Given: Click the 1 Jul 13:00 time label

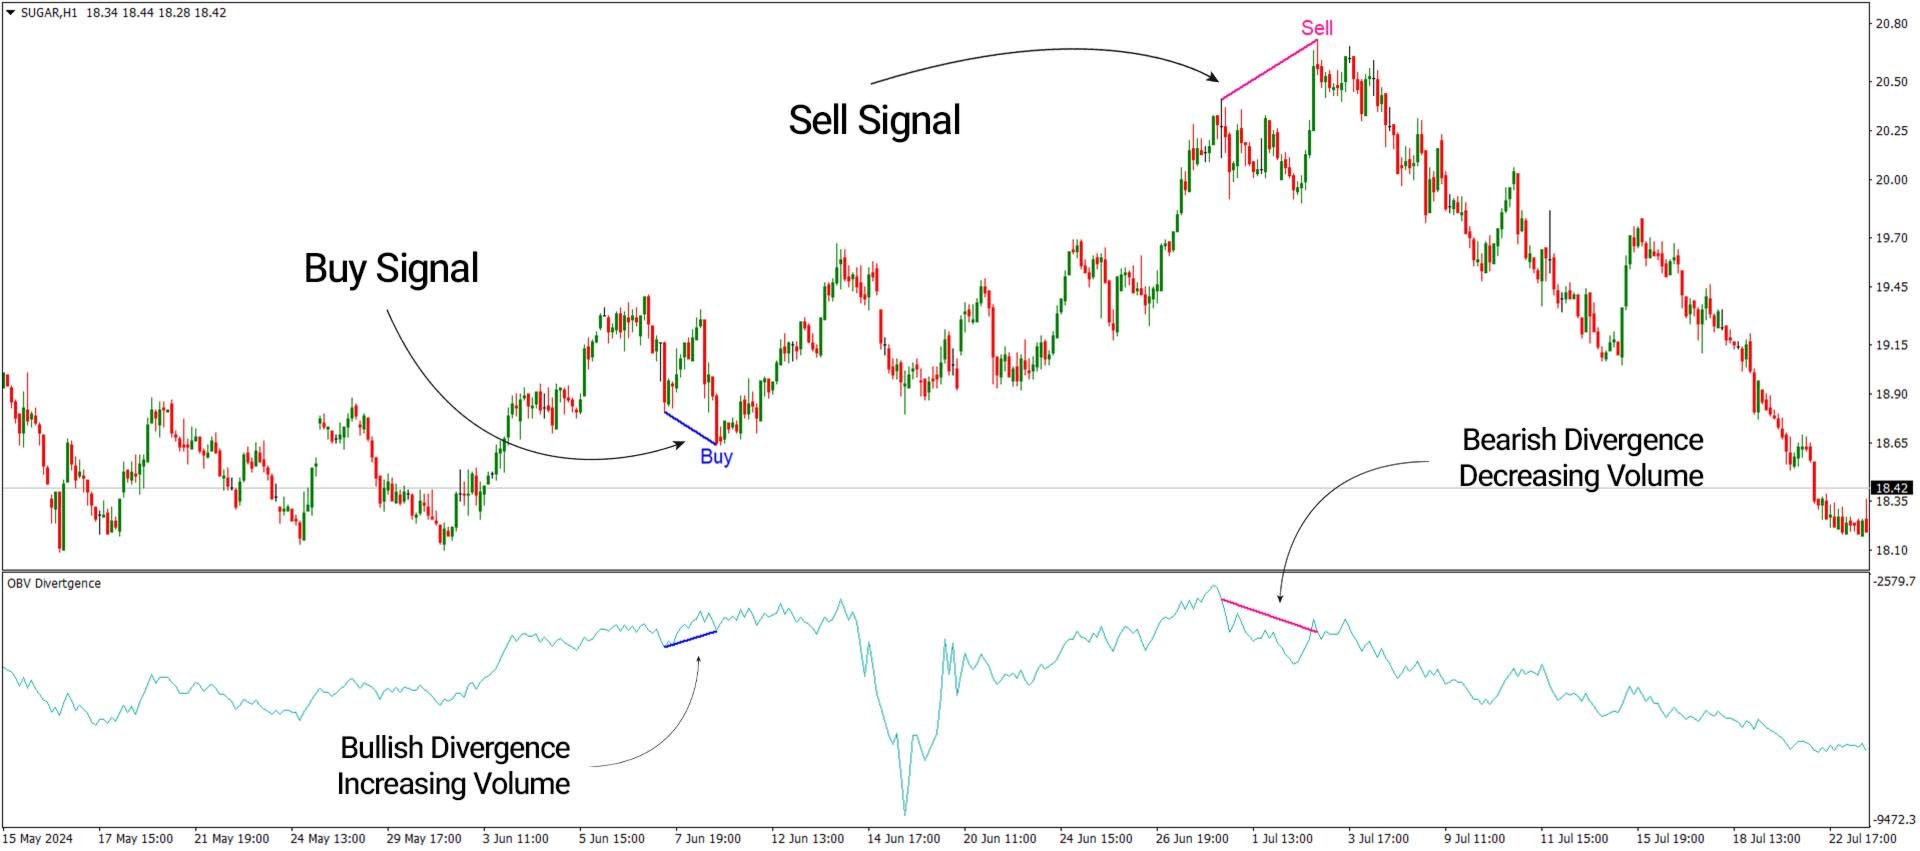Looking at the screenshot, I should [x=1282, y=838].
